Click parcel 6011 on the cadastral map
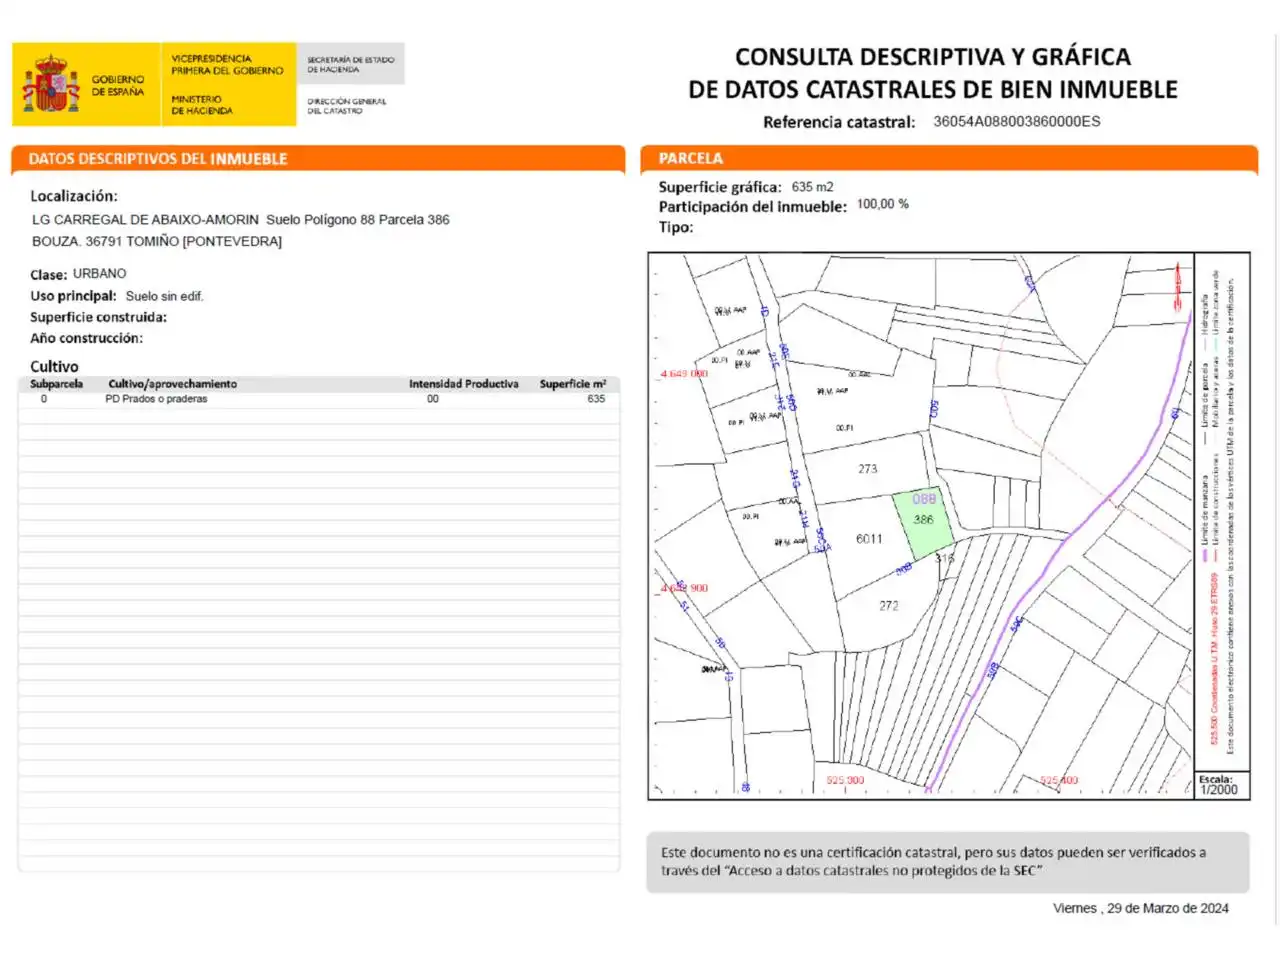Screen dimensions: 1280x960 click(x=869, y=539)
